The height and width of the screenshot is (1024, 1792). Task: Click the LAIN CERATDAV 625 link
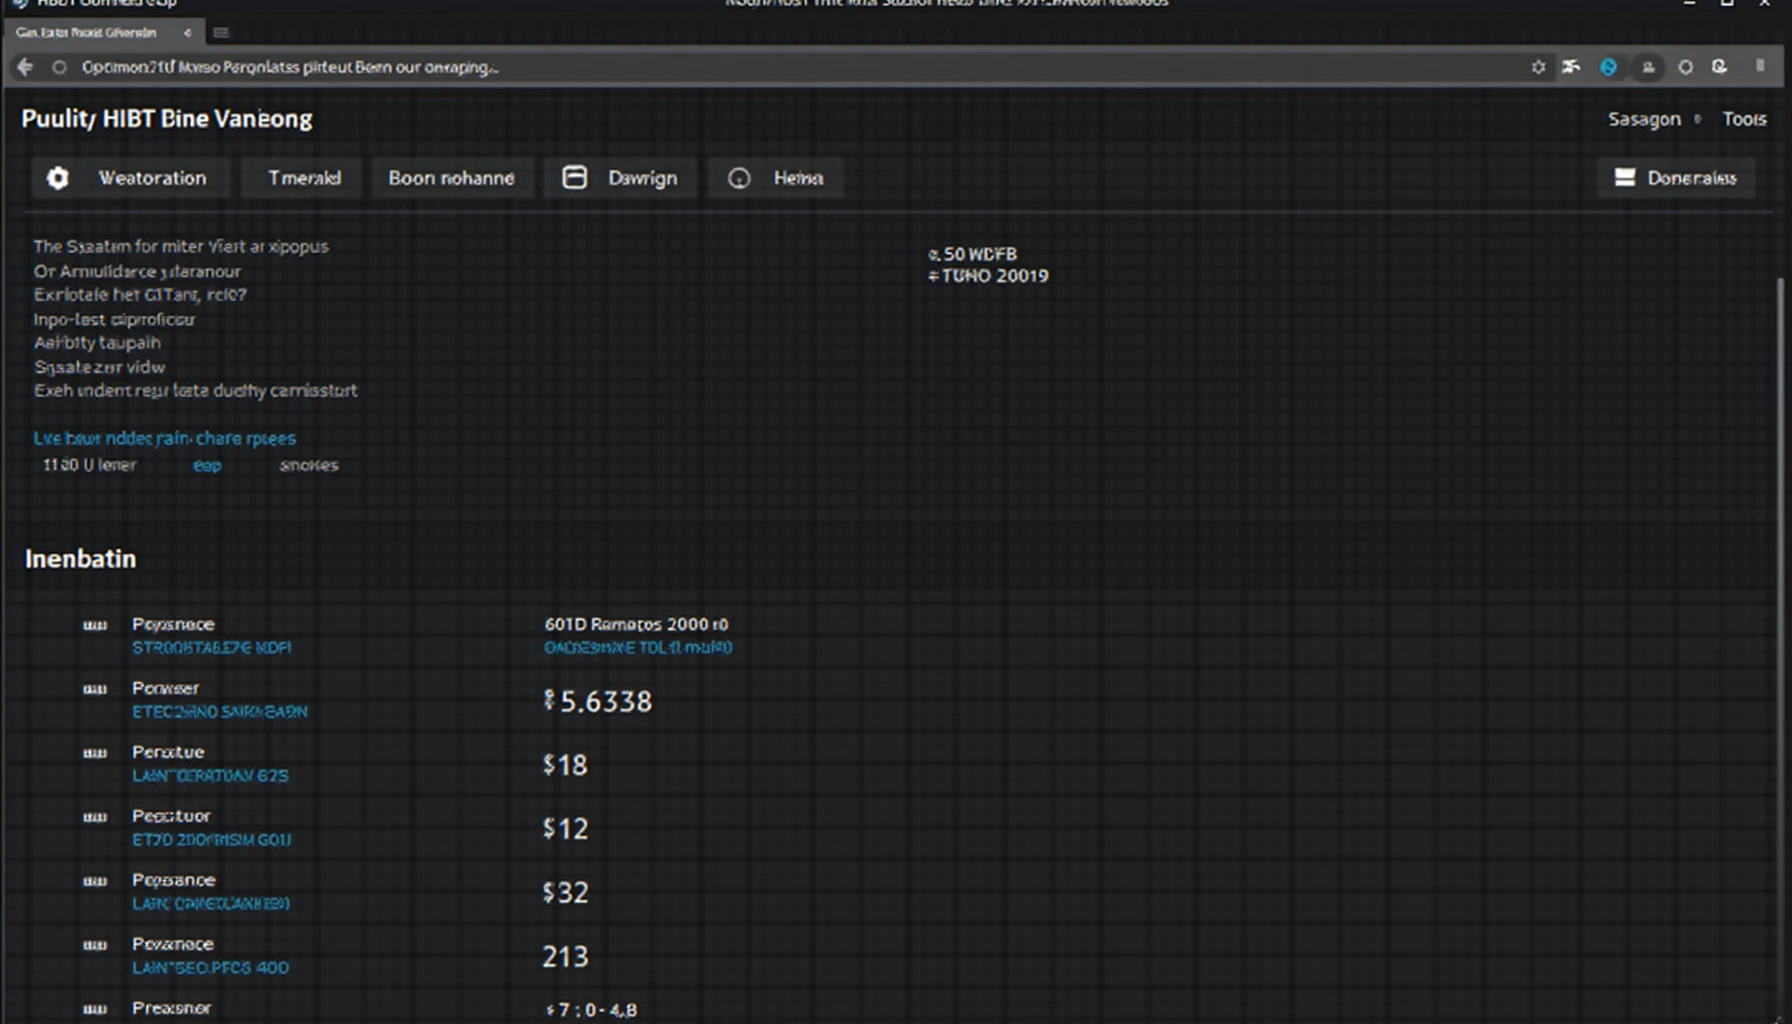coord(210,776)
